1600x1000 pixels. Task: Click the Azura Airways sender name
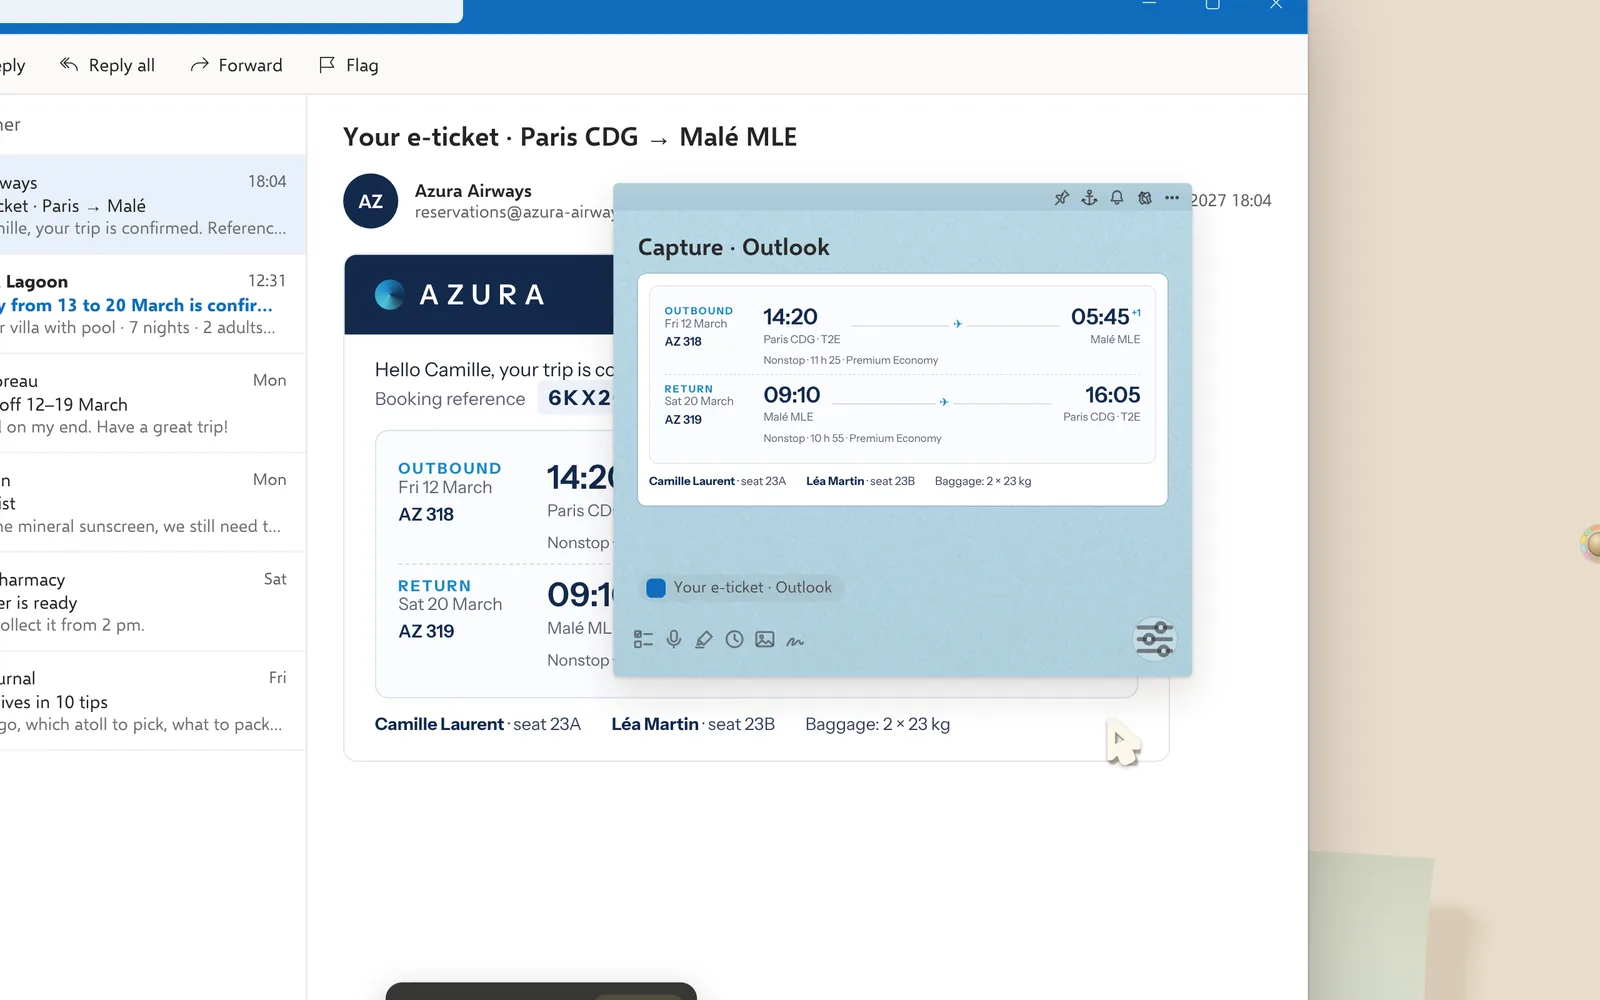473,191
